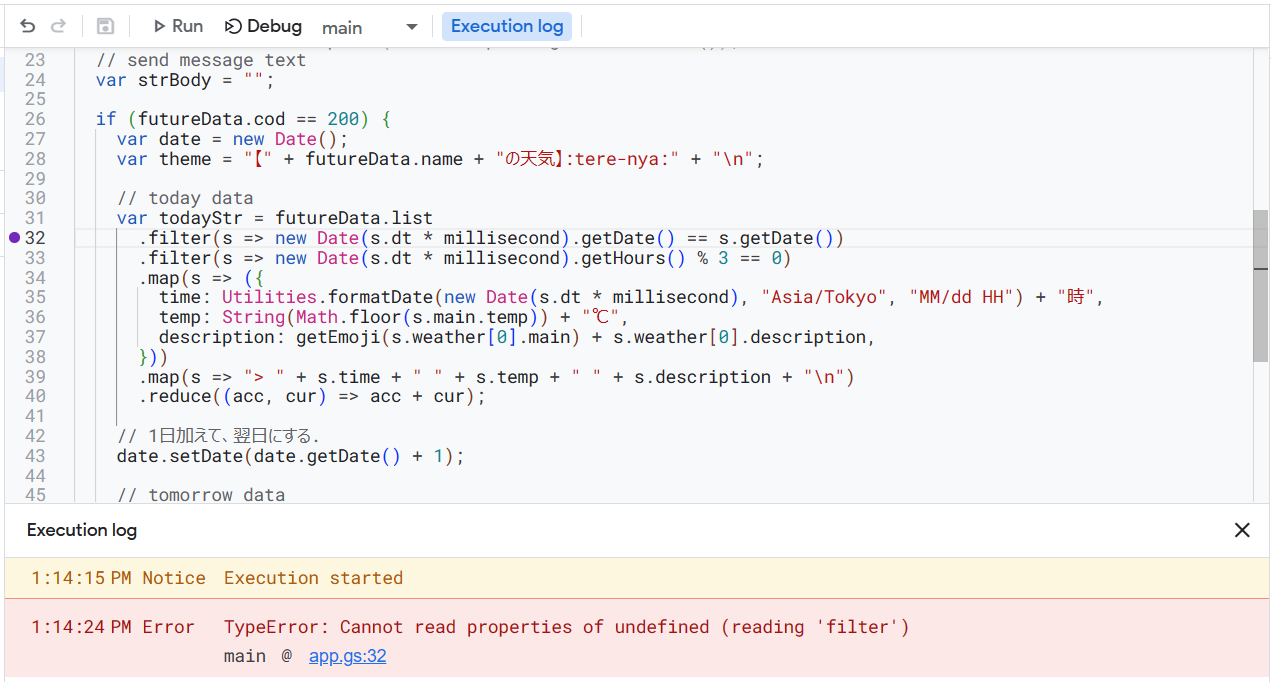Click the Redo arrow icon
The height and width of the screenshot is (682, 1271).
click(58, 27)
